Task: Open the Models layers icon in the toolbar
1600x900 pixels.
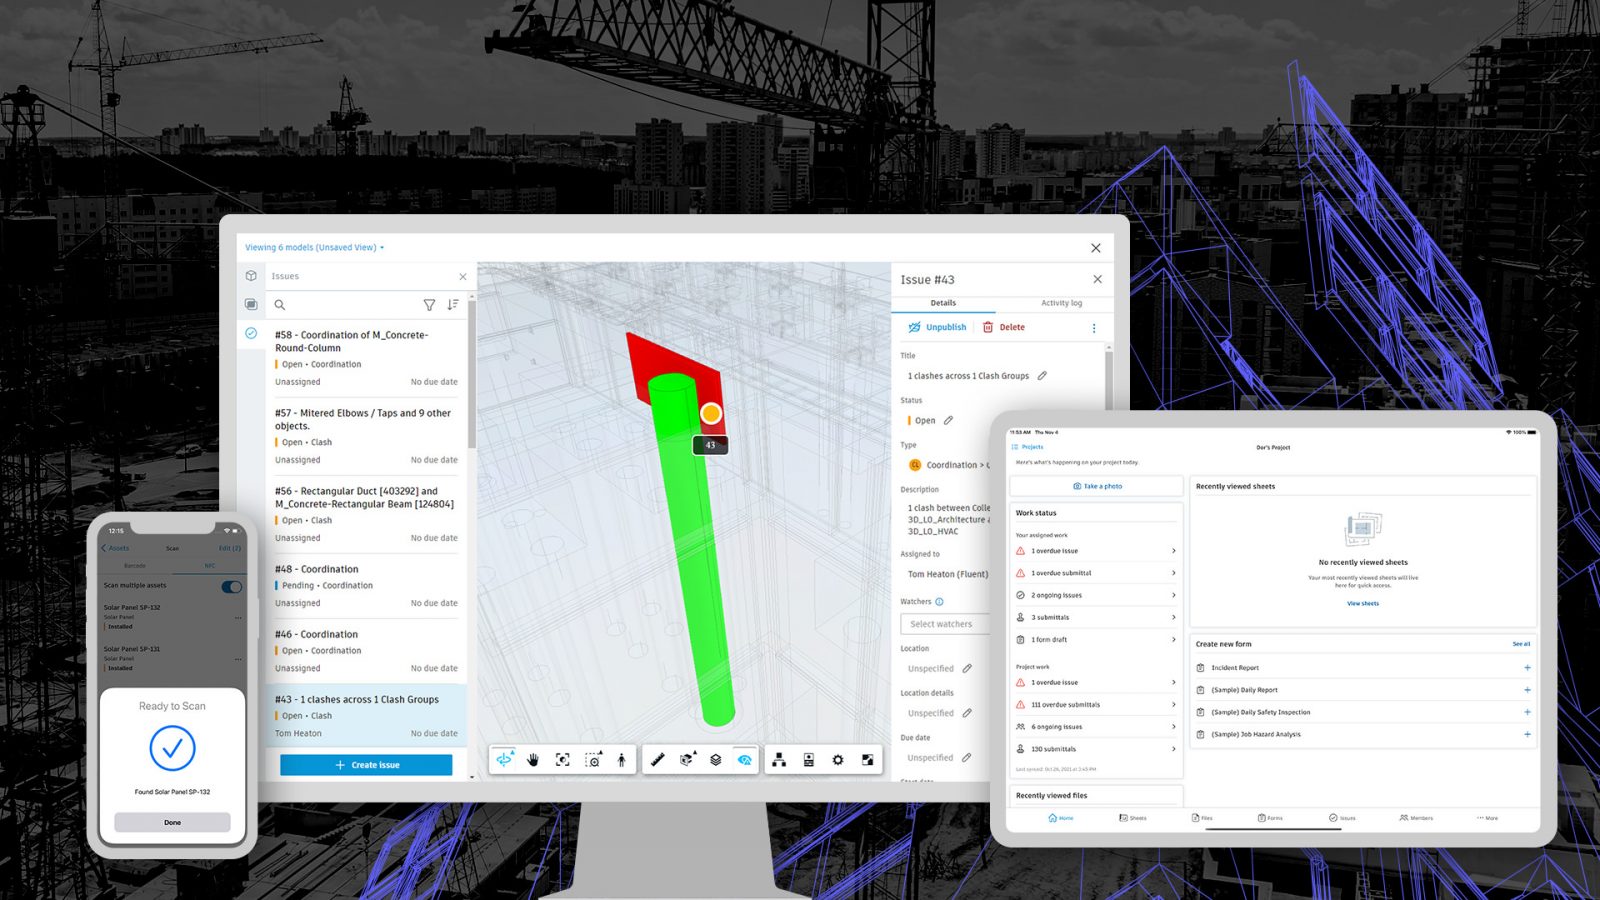Action: point(714,760)
